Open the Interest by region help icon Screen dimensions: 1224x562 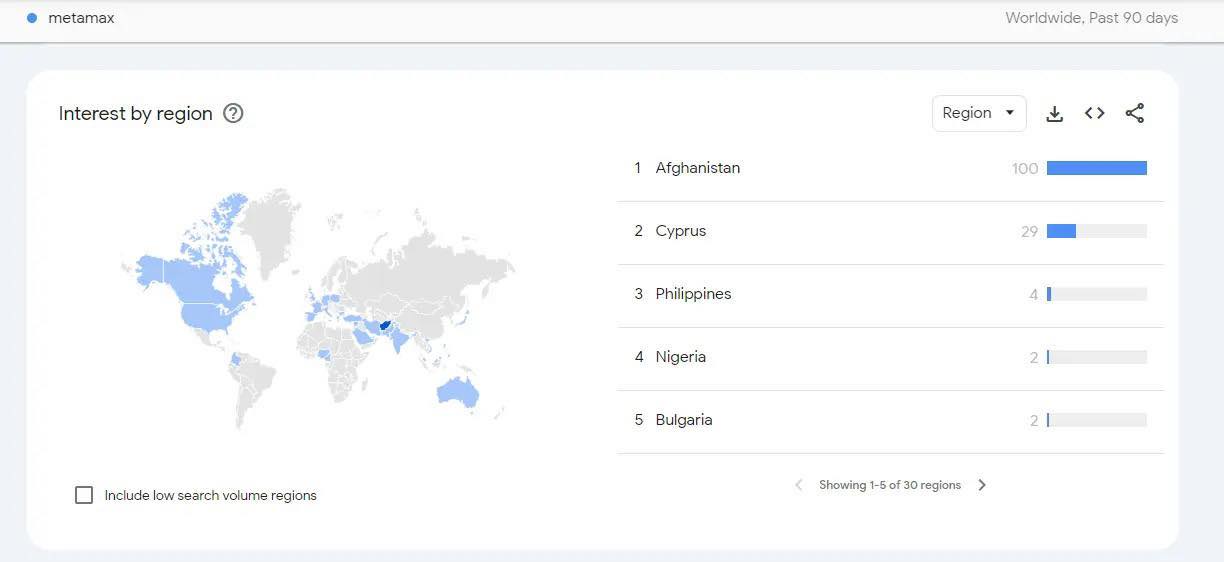pos(233,113)
